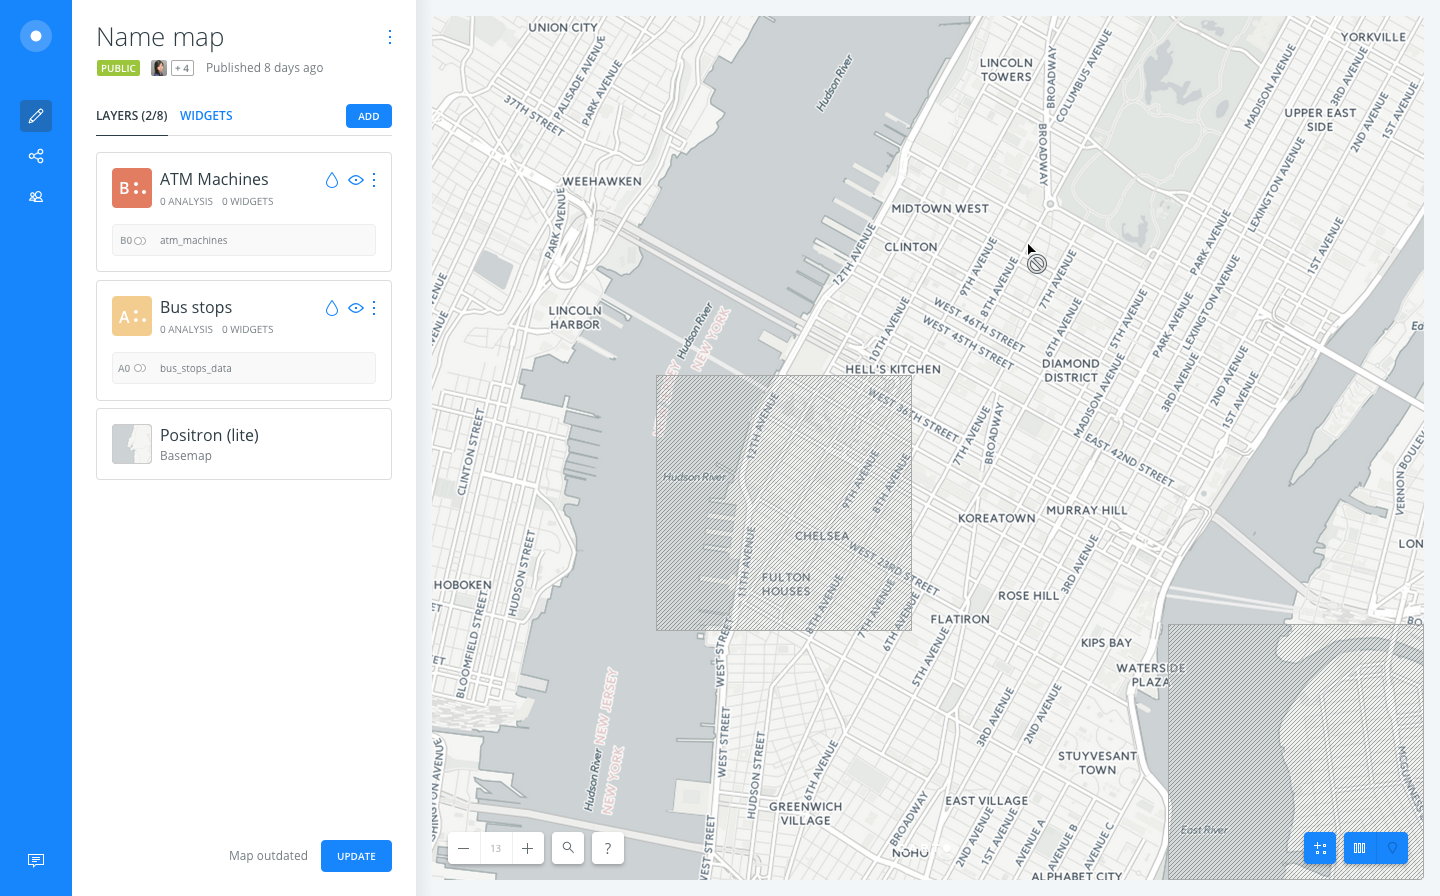The width and height of the screenshot is (1440, 896).
Task: Click the collaborator avatar thumbnail
Action: [159, 68]
